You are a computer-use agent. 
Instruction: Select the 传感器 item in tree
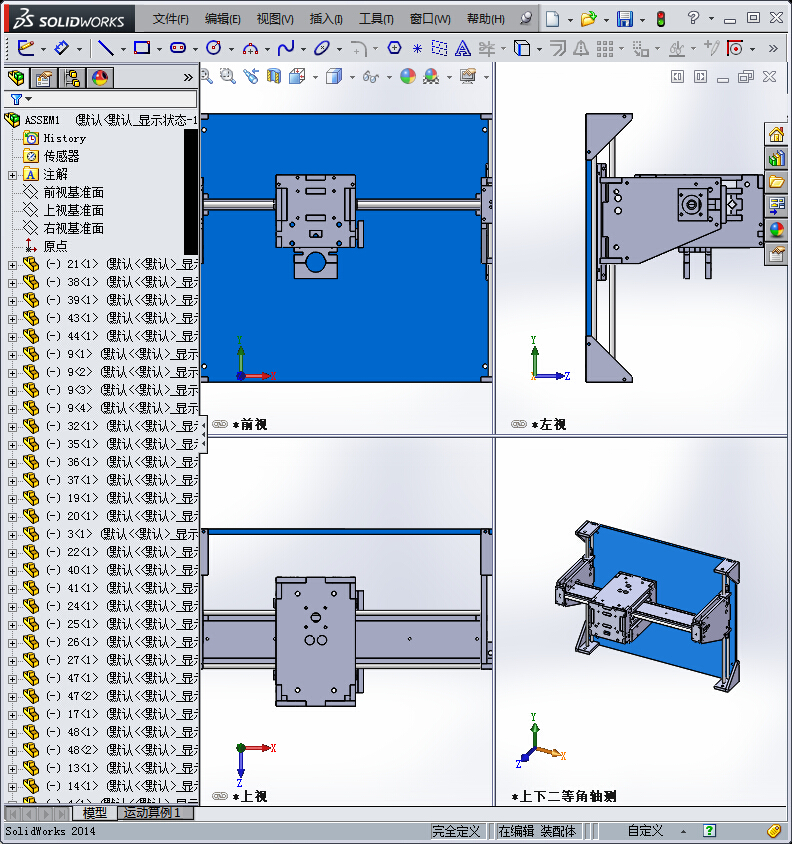61,157
